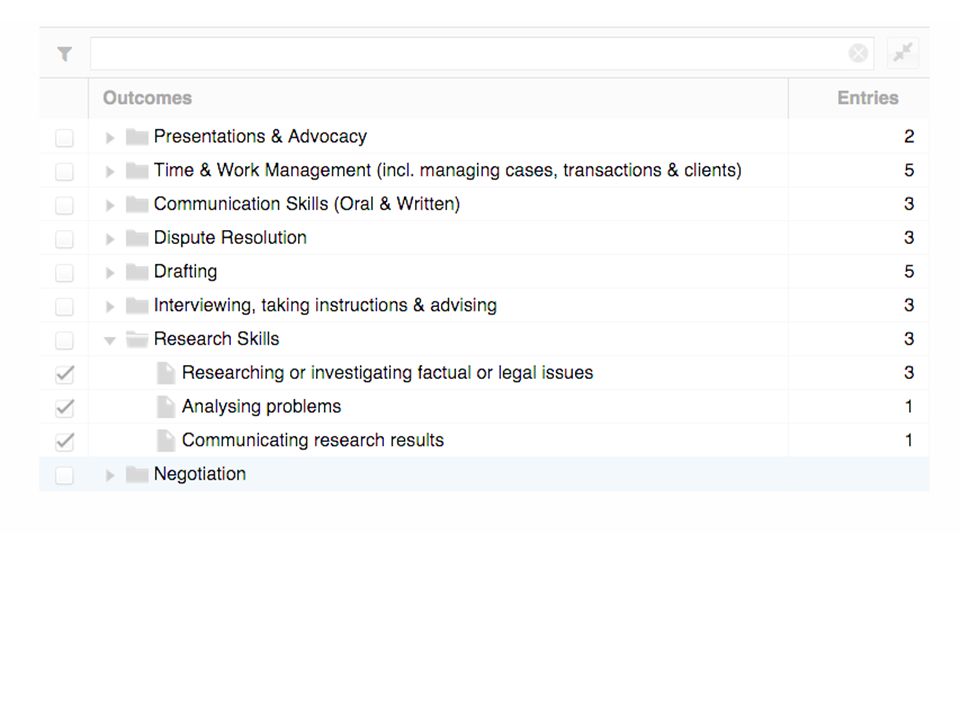Clear the filter text with X icon
Screen dimensions: 960x720
[x=858, y=54]
